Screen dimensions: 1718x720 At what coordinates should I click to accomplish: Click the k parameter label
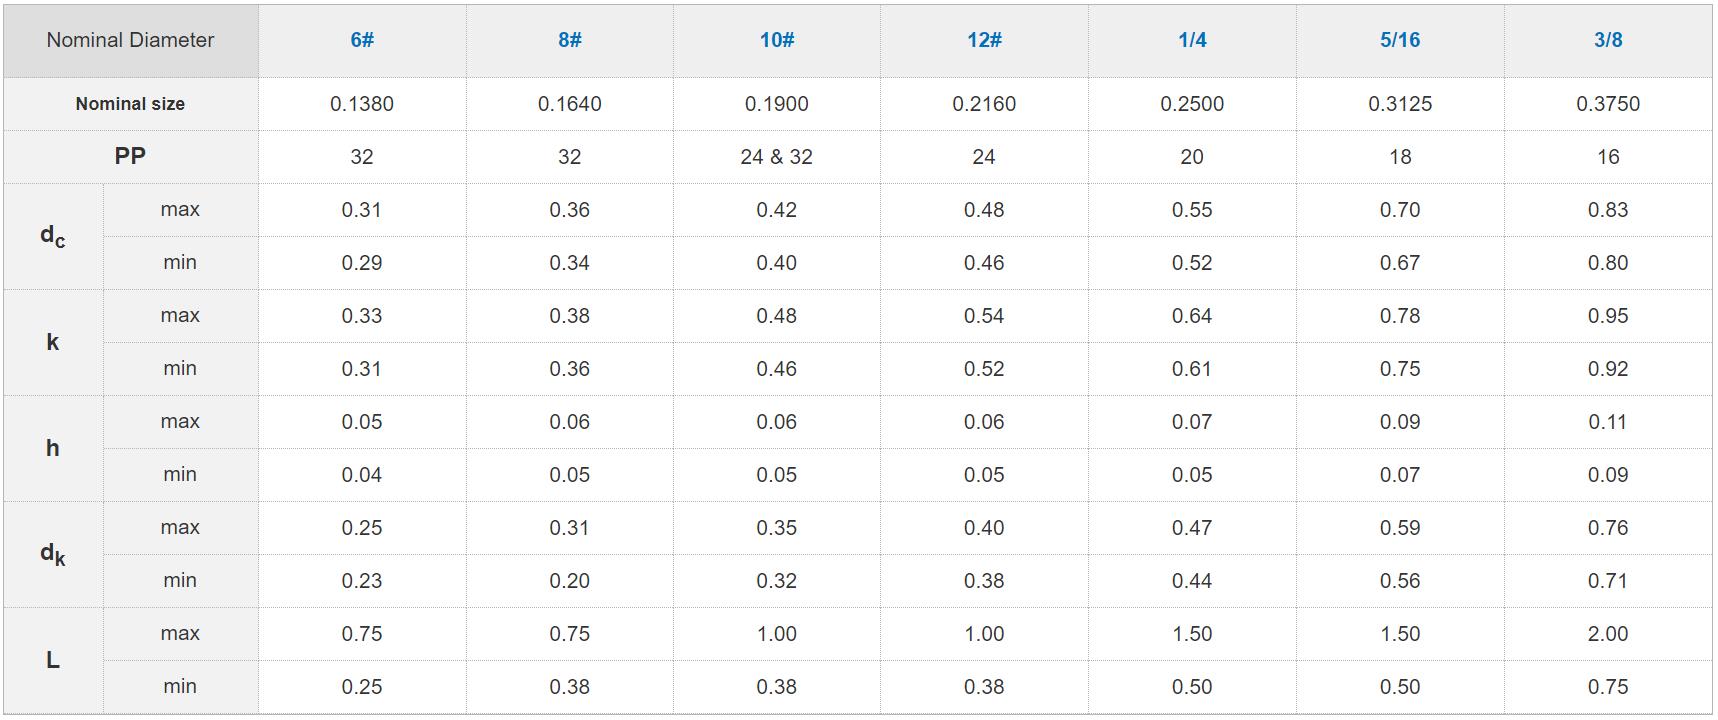pos(53,342)
